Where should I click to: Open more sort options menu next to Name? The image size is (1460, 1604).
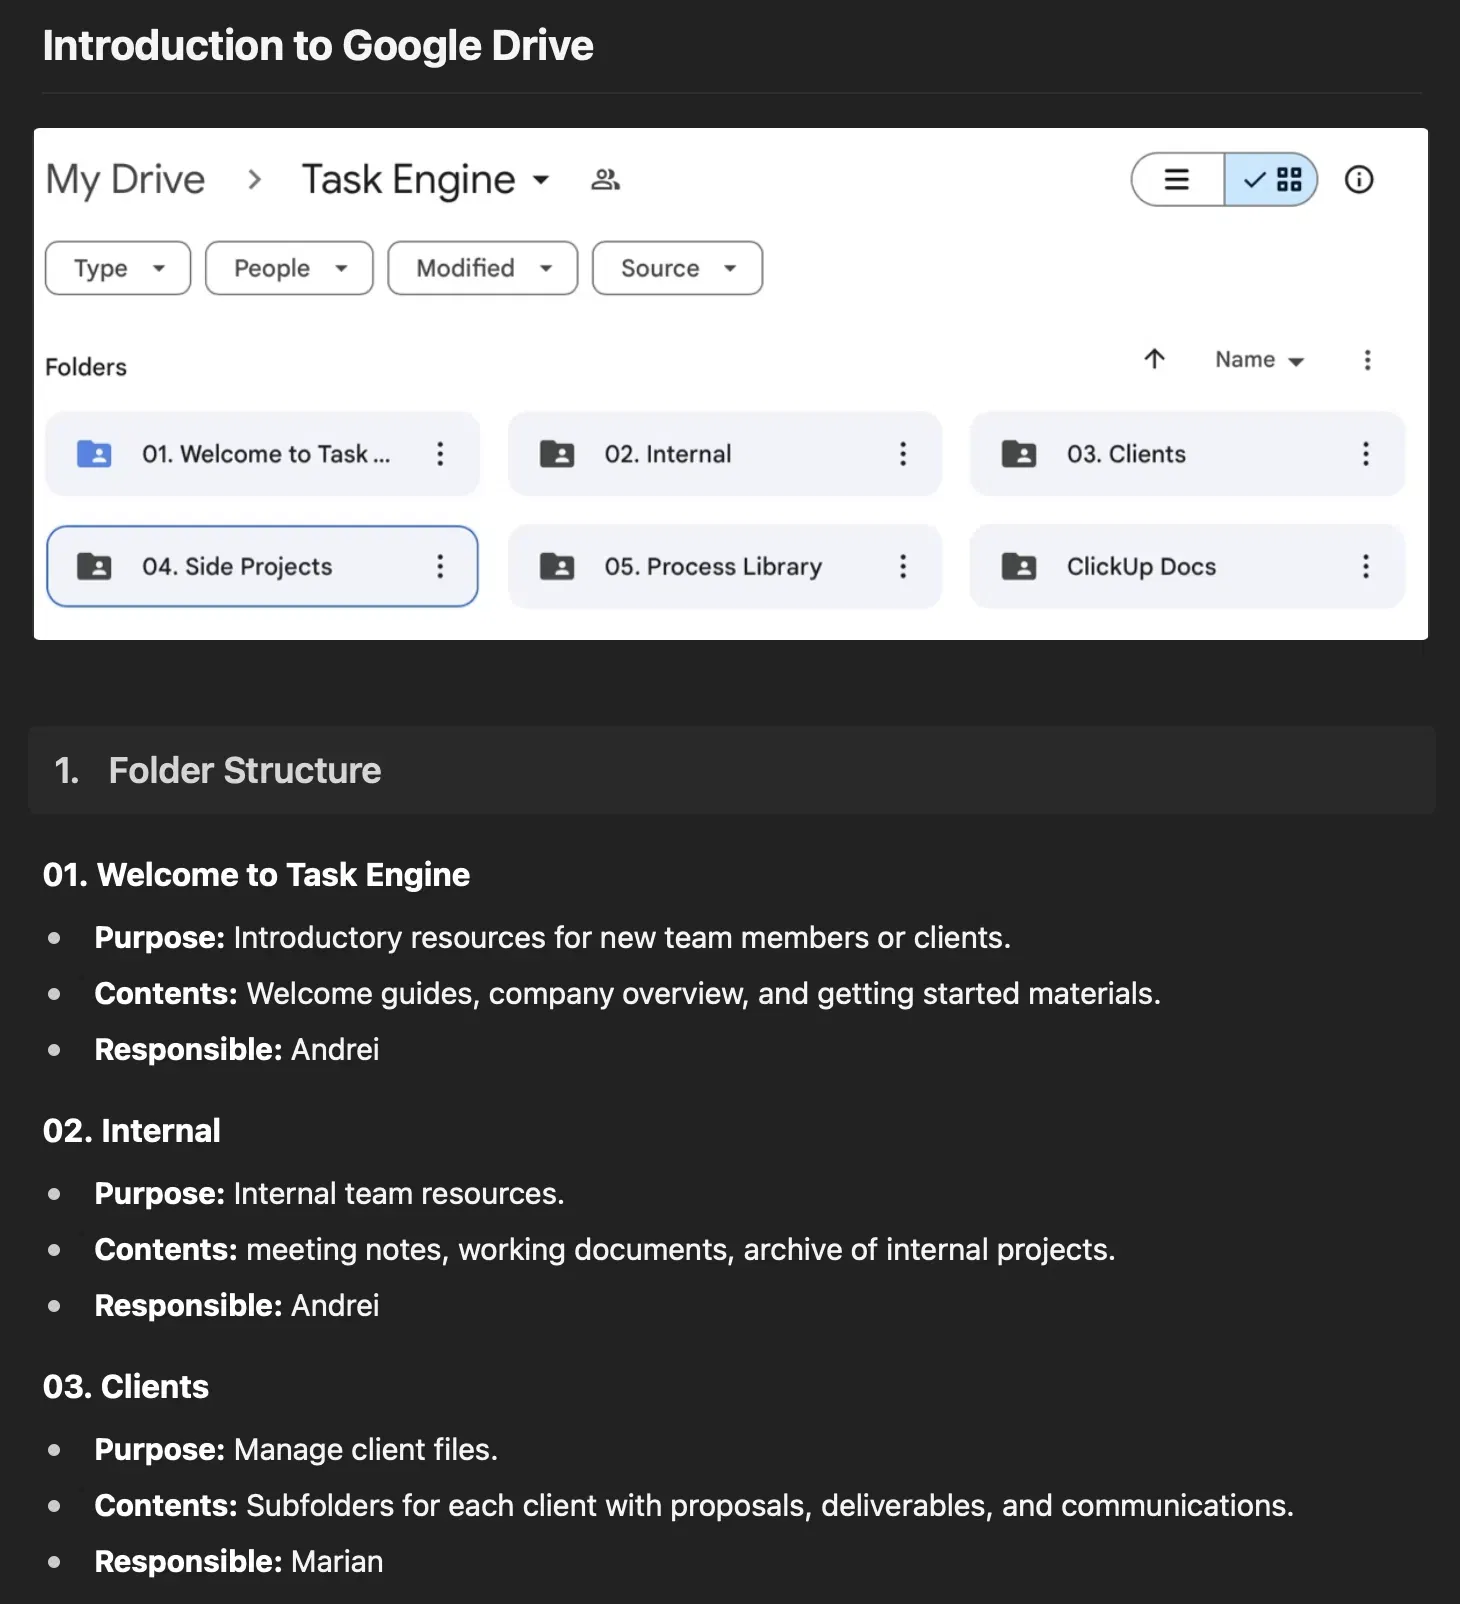1367,360
